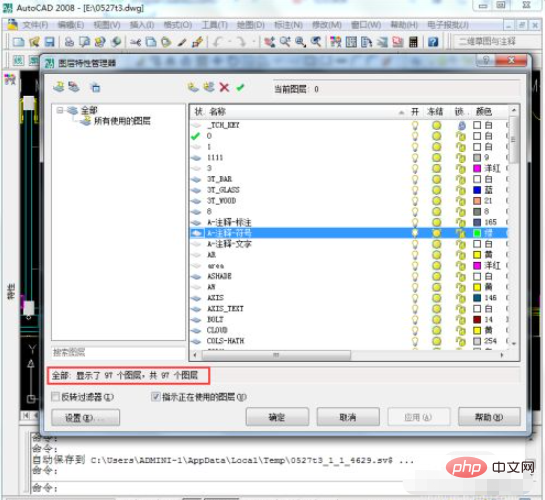Click the 帮助 button in dialog
This screenshot has height=500, width=545.
(489, 417)
